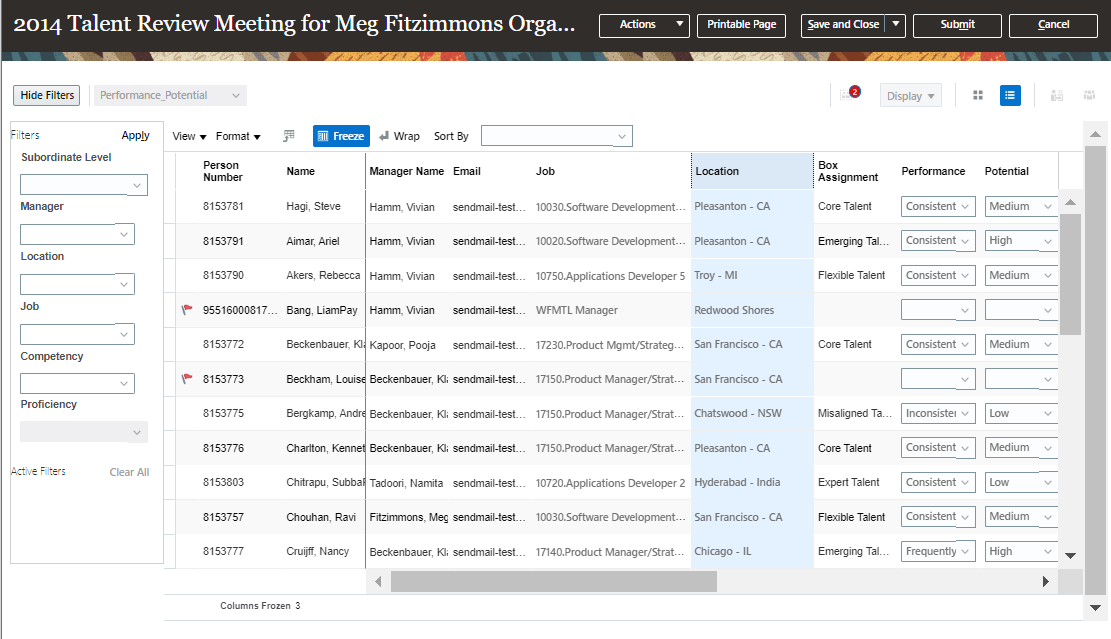Expand the Job filter dropdown

pos(77,334)
